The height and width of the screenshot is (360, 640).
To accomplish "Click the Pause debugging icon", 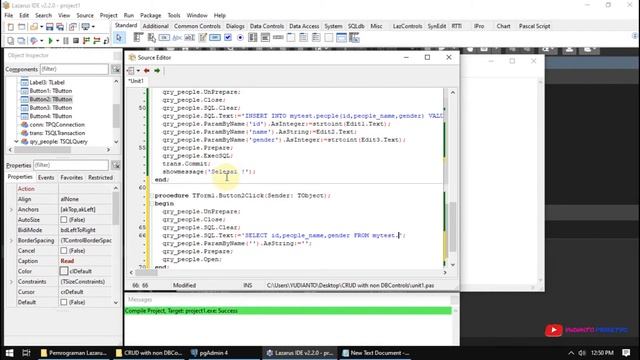I will click(66, 41).
